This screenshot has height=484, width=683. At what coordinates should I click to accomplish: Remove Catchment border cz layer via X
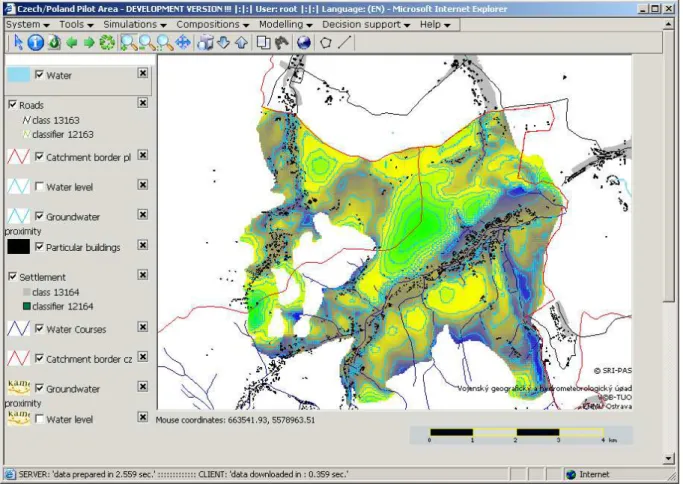143,356
